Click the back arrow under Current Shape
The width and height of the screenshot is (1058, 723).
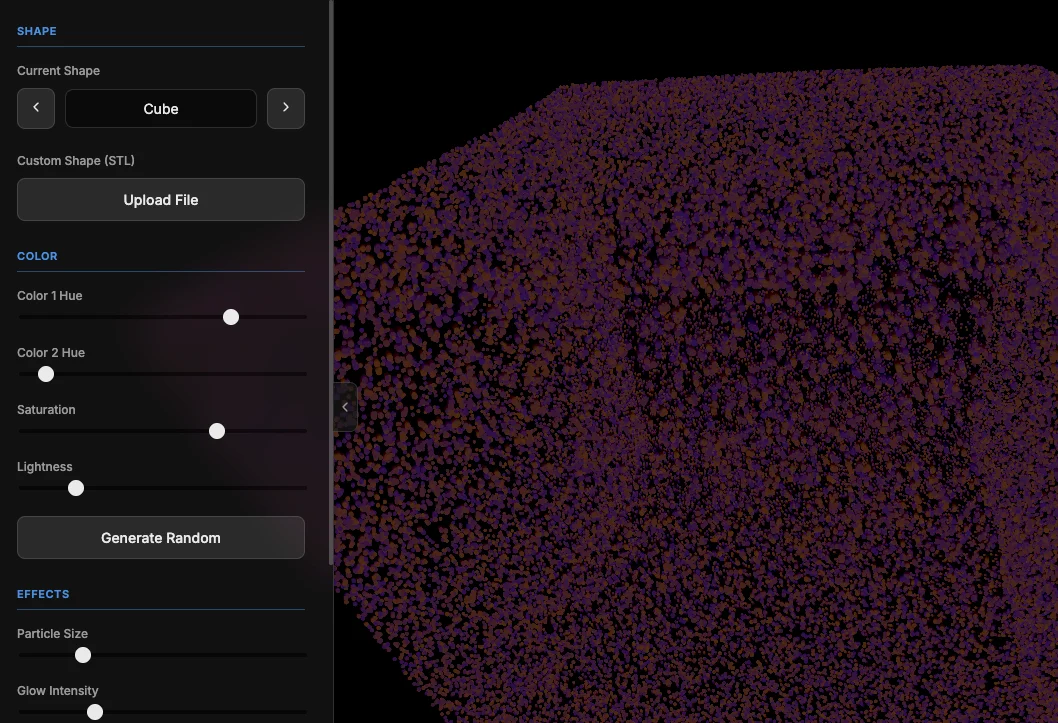coord(35,108)
